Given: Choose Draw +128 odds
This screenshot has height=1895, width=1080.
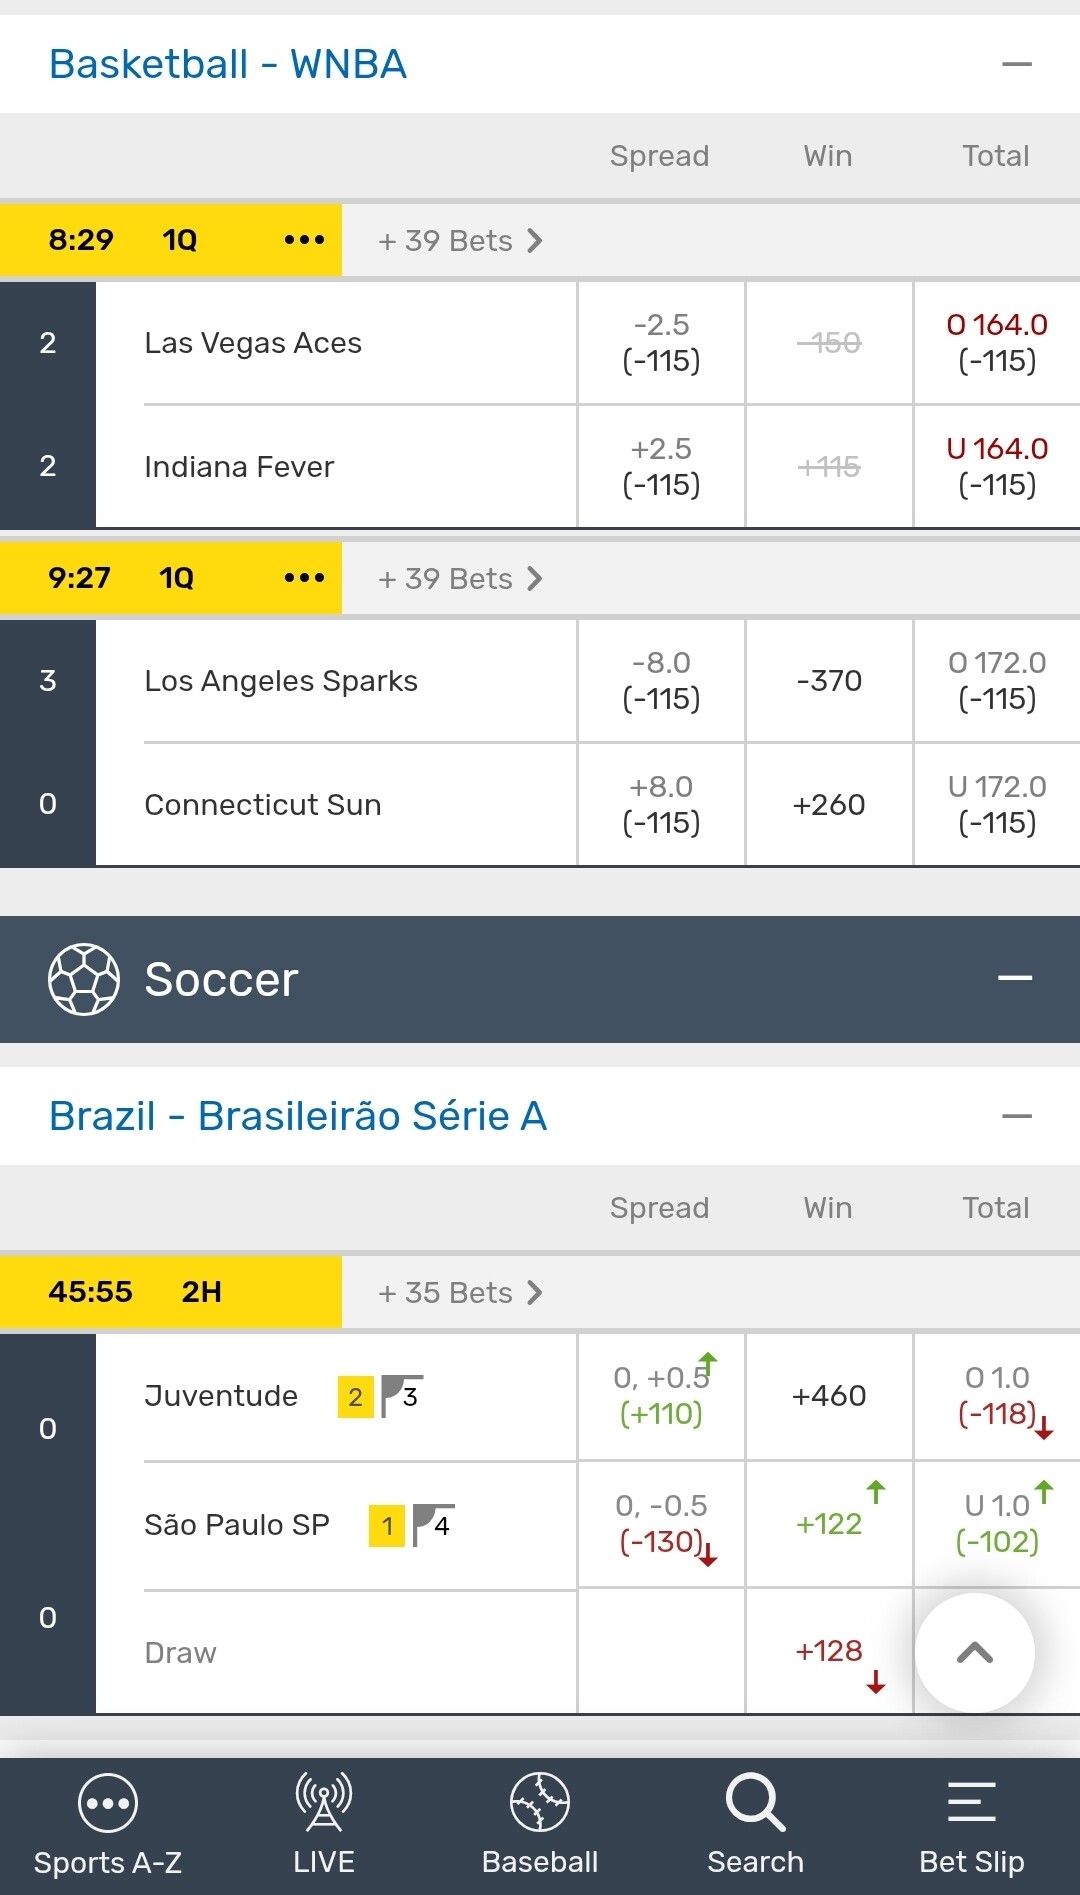Looking at the screenshot, I should click(x=829, y=1652).
